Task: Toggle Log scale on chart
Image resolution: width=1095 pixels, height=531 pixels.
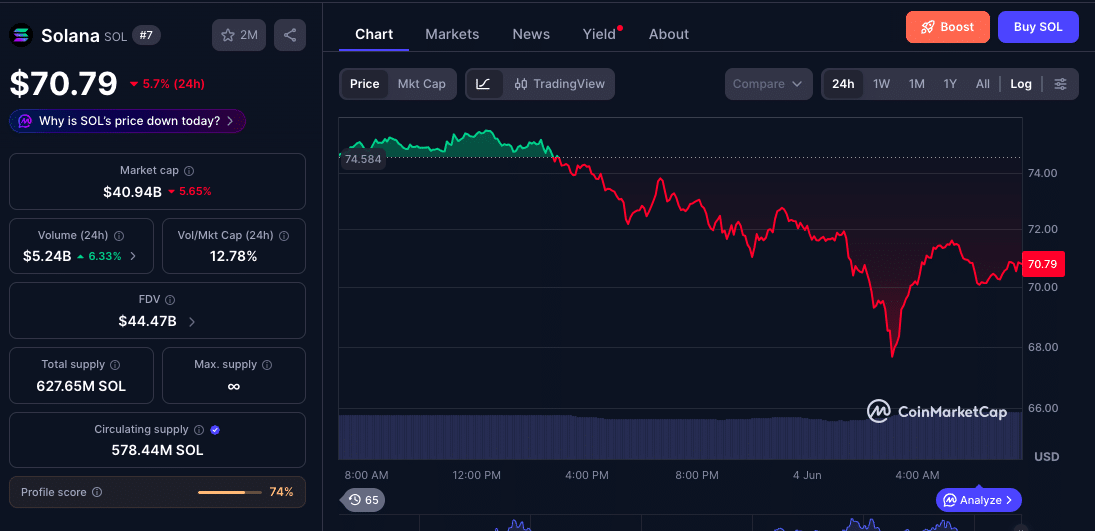Action: tap(1021, 84)
